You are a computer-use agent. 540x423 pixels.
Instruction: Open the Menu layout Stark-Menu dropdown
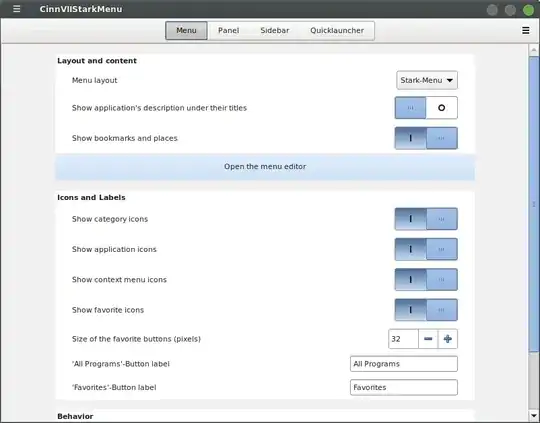click(427, 80)
